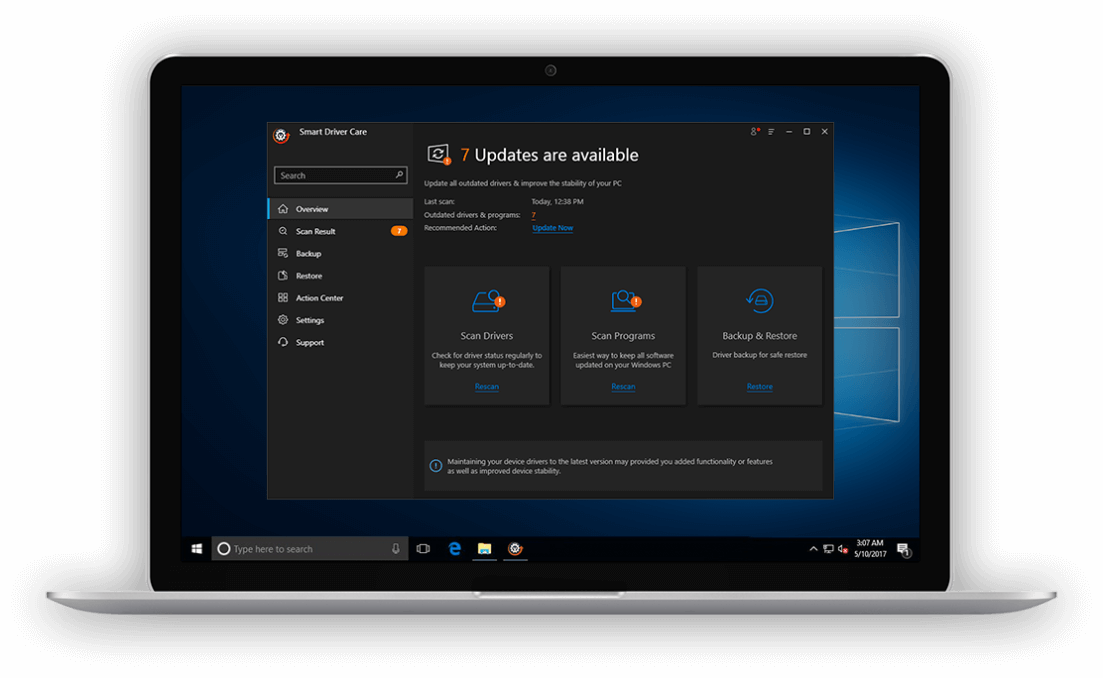The width and height of the screenshot is (1103, 678).
Task: Launch Microsoft Edge from the taskbar
Action: click(x=455, y=548)
